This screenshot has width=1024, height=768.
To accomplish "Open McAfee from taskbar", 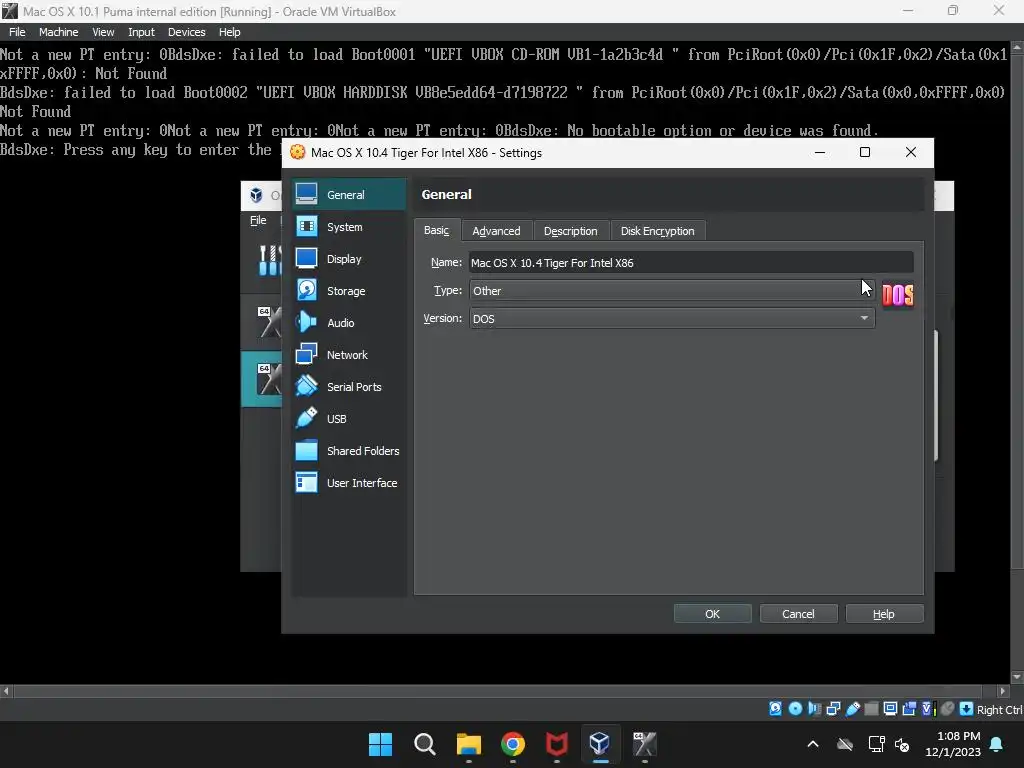I will [x=556, y=744].
